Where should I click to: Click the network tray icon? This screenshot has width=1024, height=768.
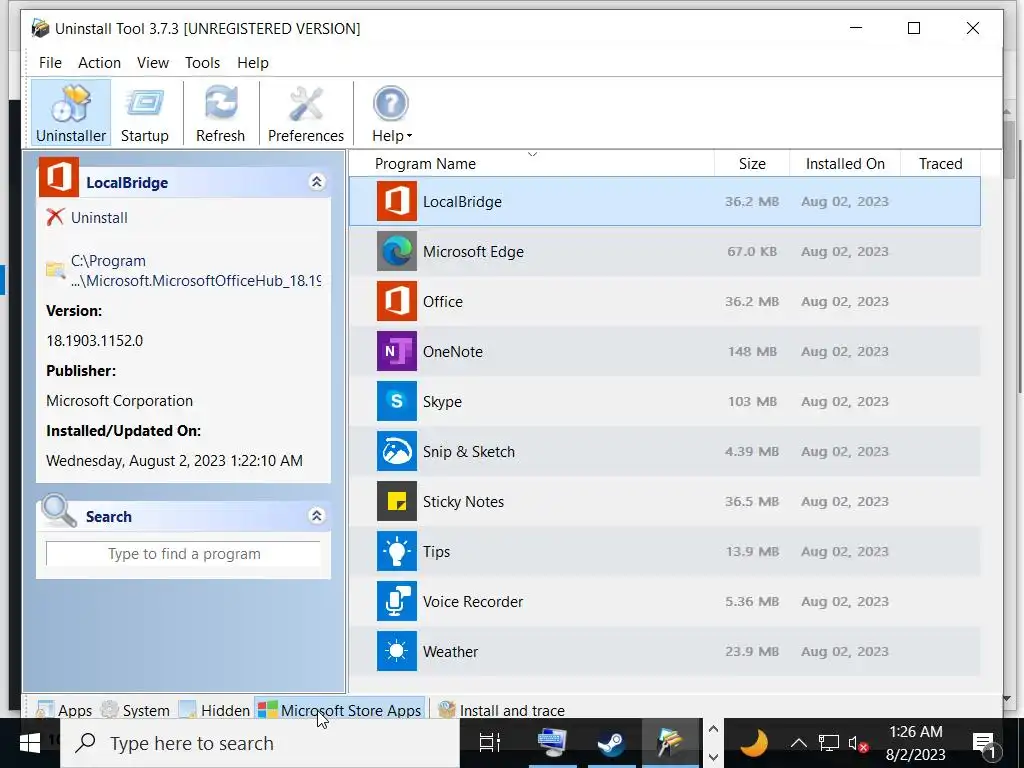coord(829,743)
